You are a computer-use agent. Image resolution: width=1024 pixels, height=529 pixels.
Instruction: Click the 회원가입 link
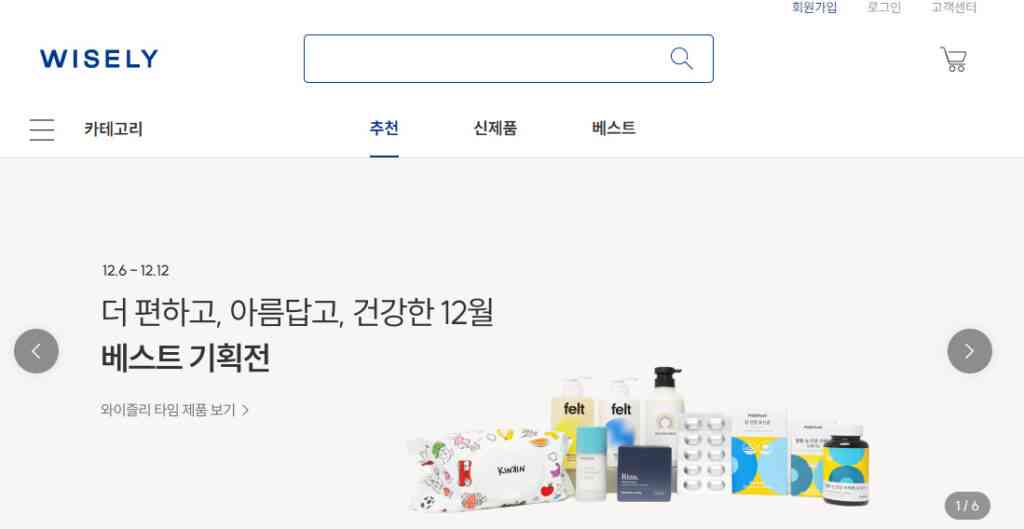[x=814, y=8]
